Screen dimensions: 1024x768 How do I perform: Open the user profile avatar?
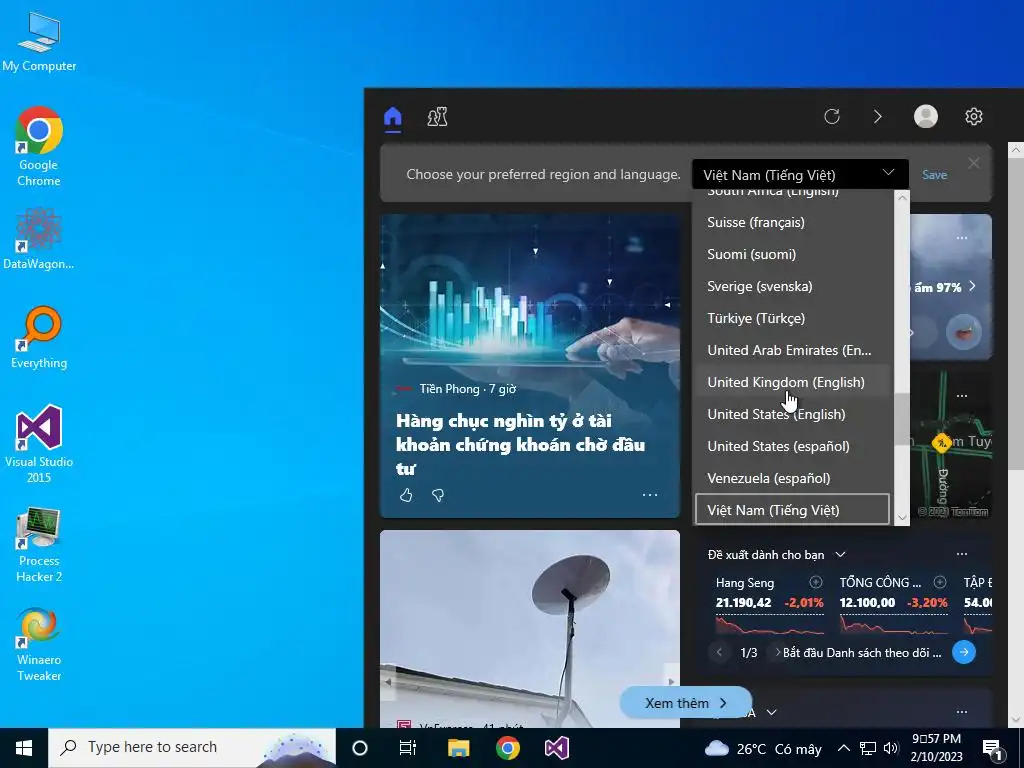[x=925, y=116]
